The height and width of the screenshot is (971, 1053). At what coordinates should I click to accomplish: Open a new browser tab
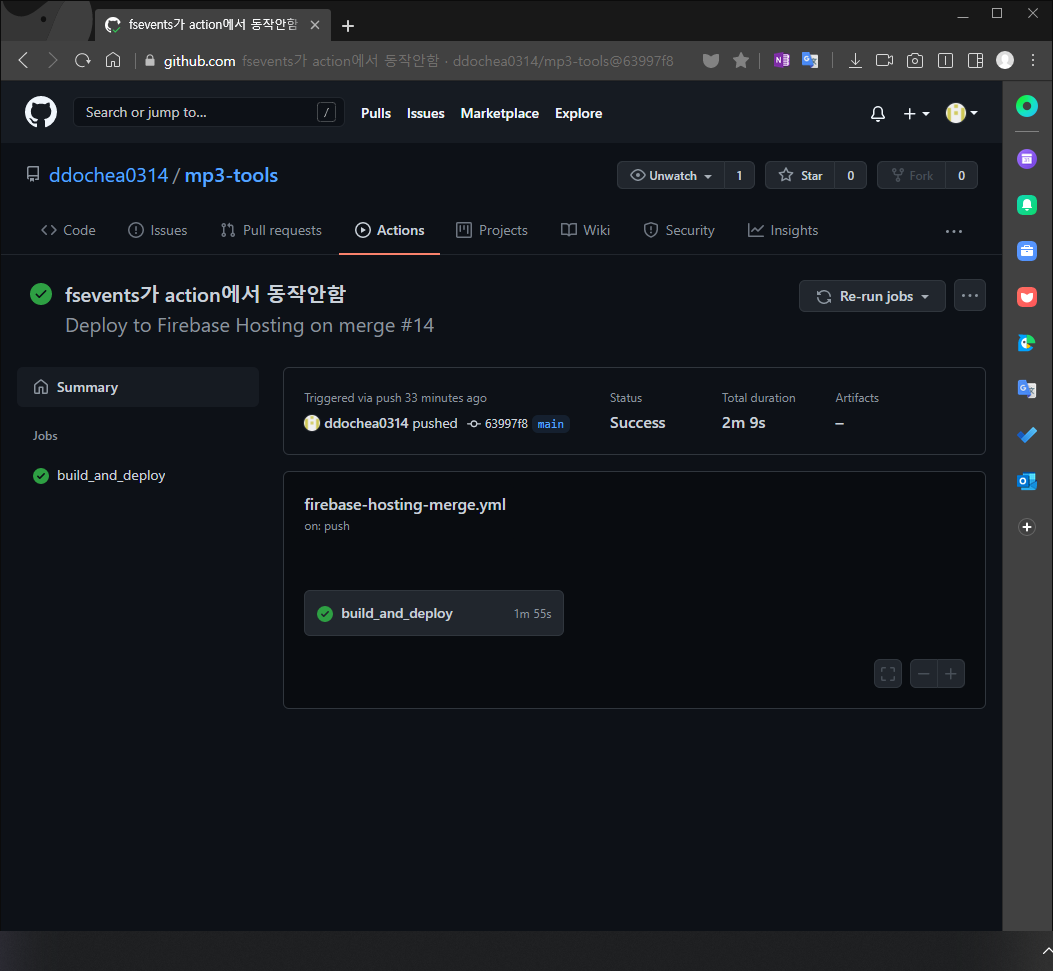[347, 26]
